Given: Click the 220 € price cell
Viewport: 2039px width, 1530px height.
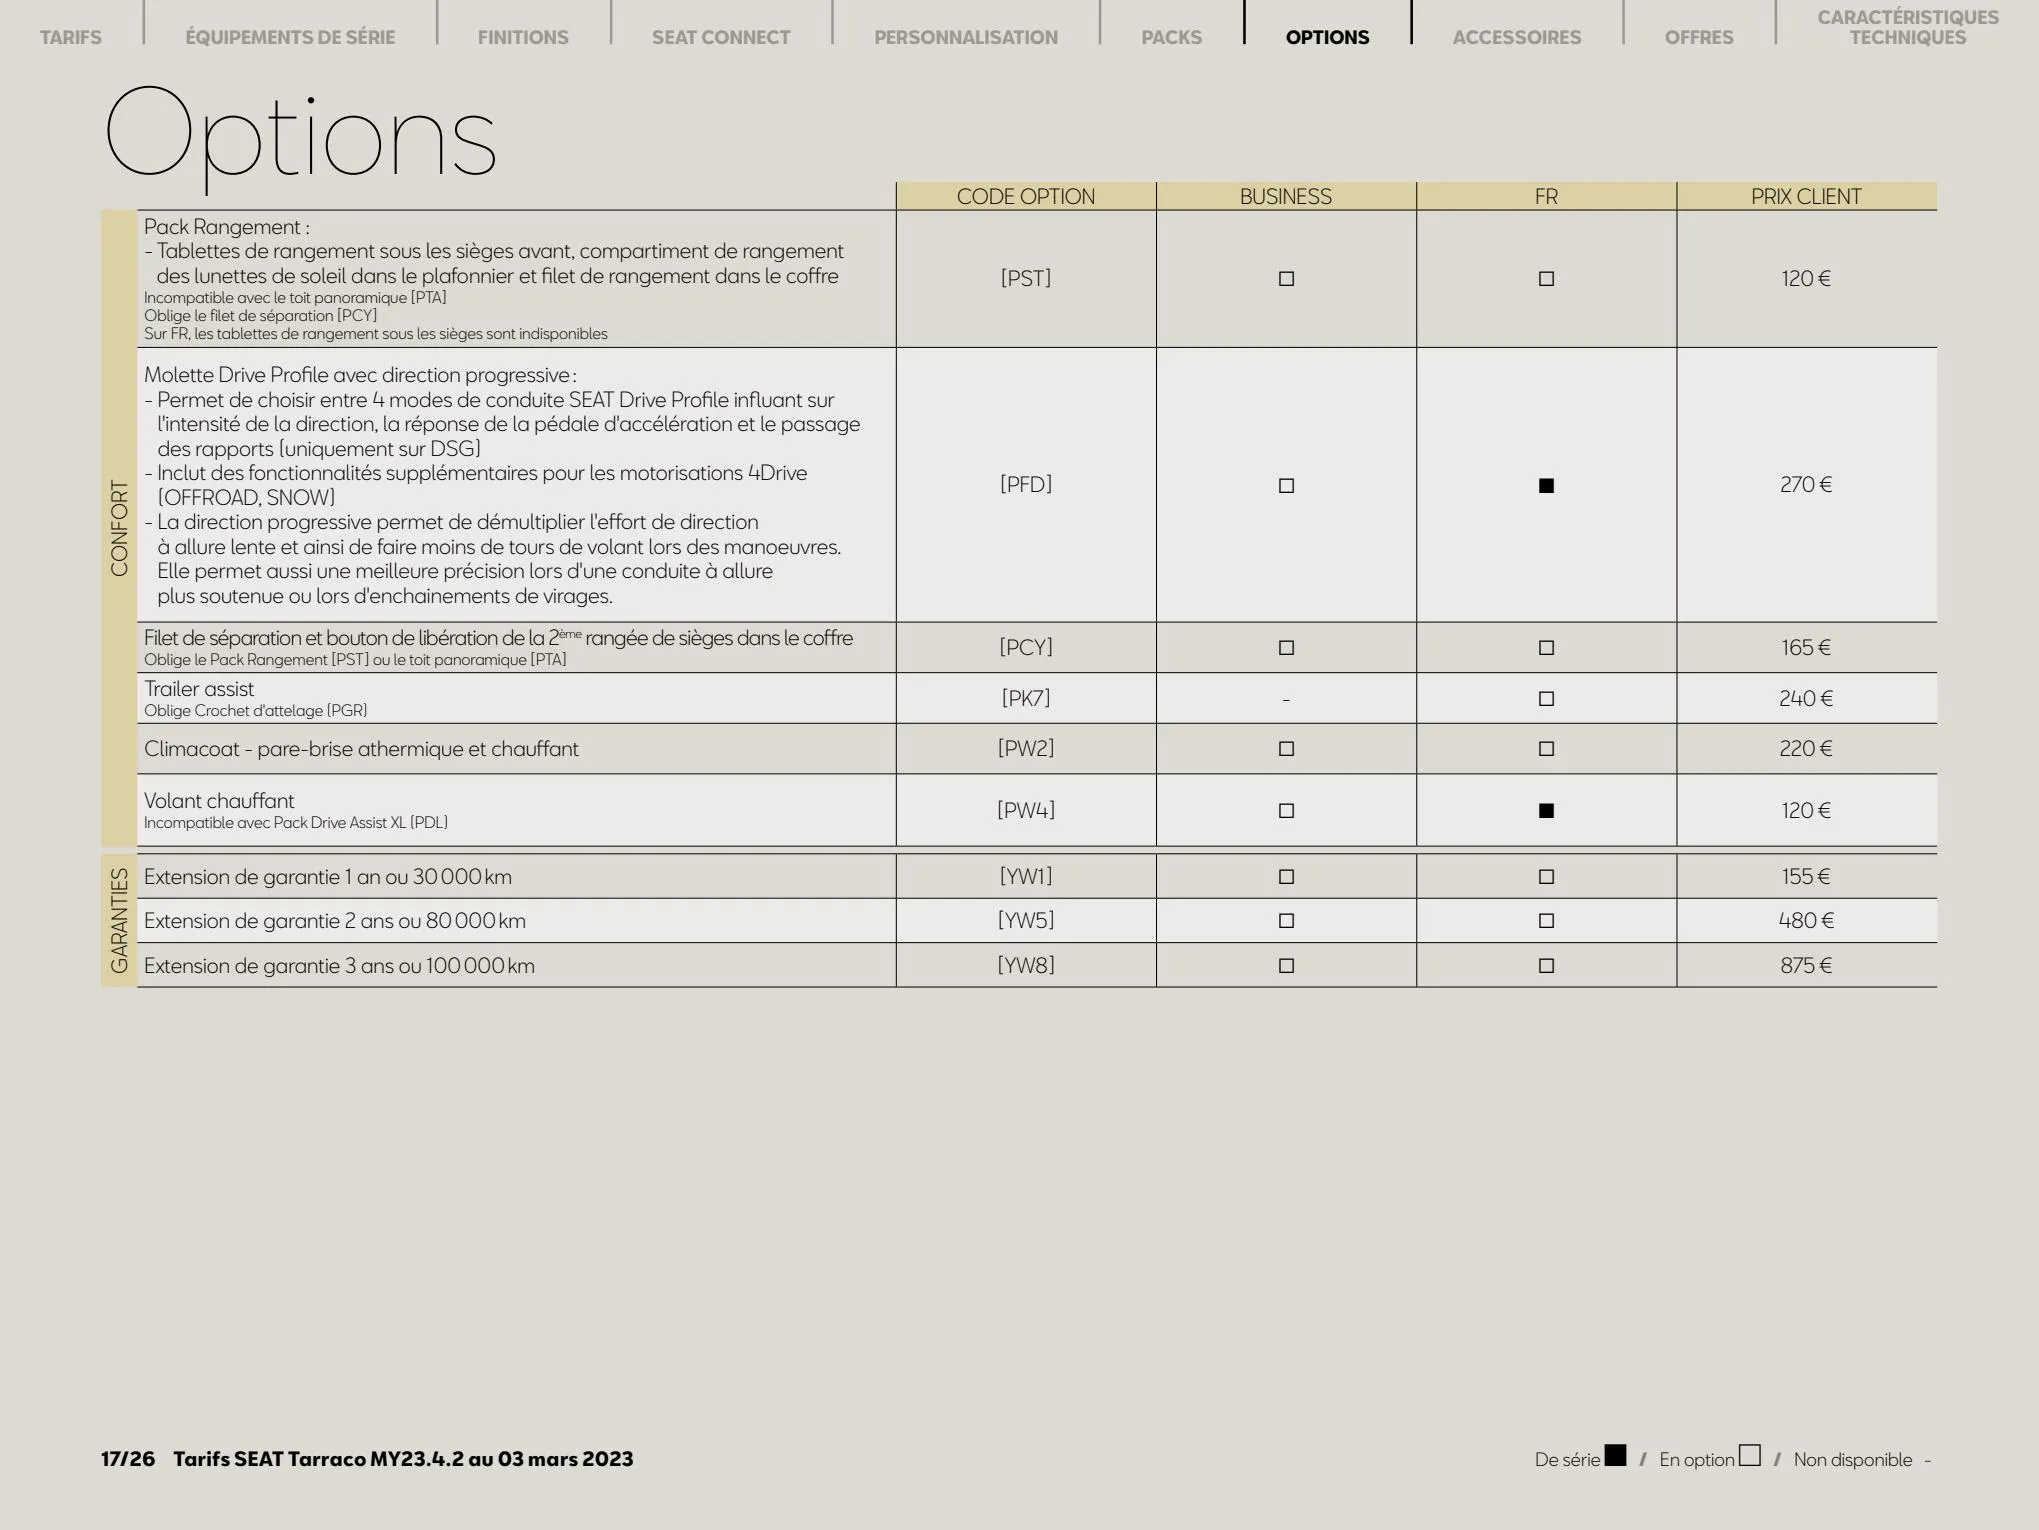Looking at the screenshot, I should 1806,748.
